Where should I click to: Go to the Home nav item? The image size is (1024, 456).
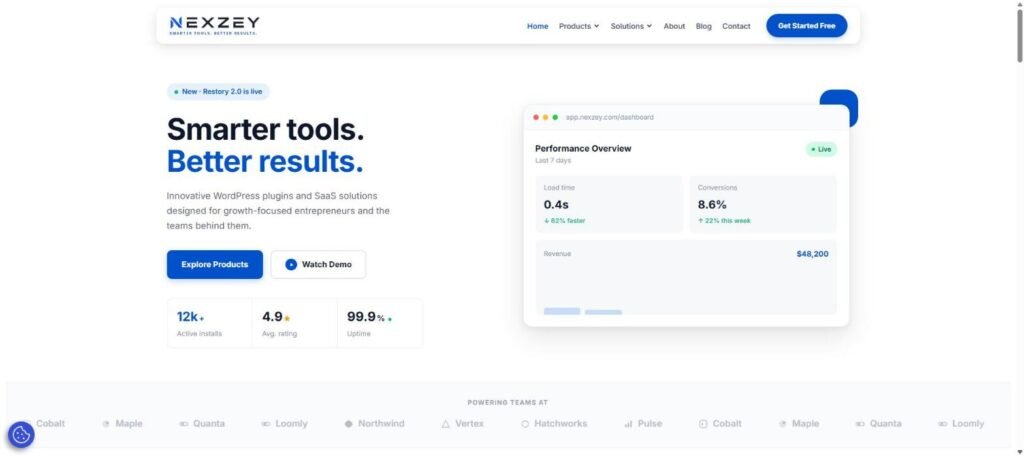click(x=537, y=26)
